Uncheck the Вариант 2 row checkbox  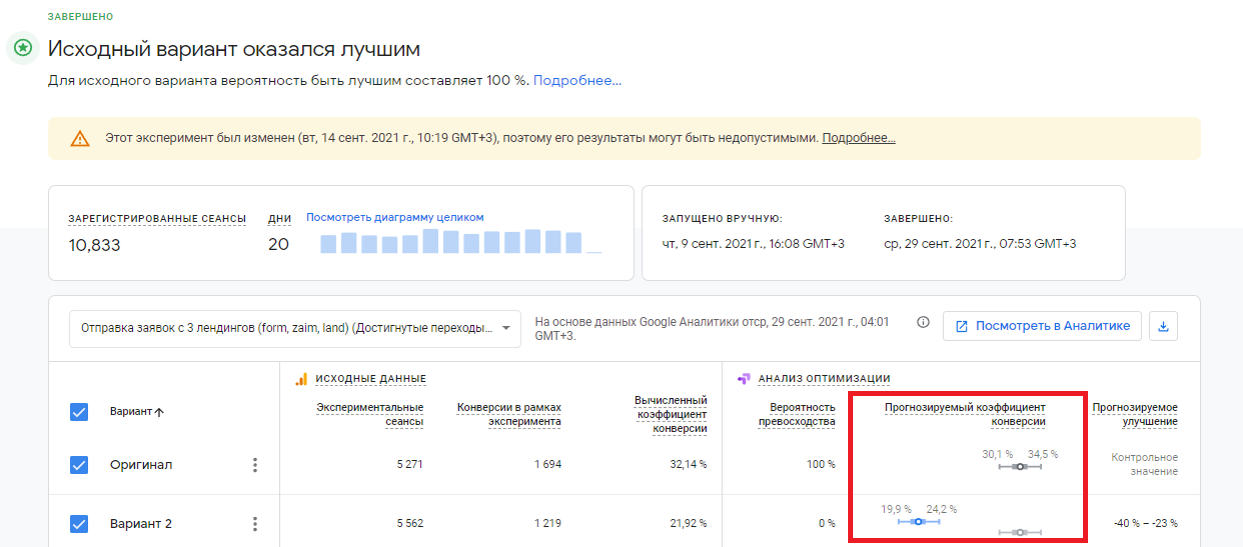click(x=80, y=524)
